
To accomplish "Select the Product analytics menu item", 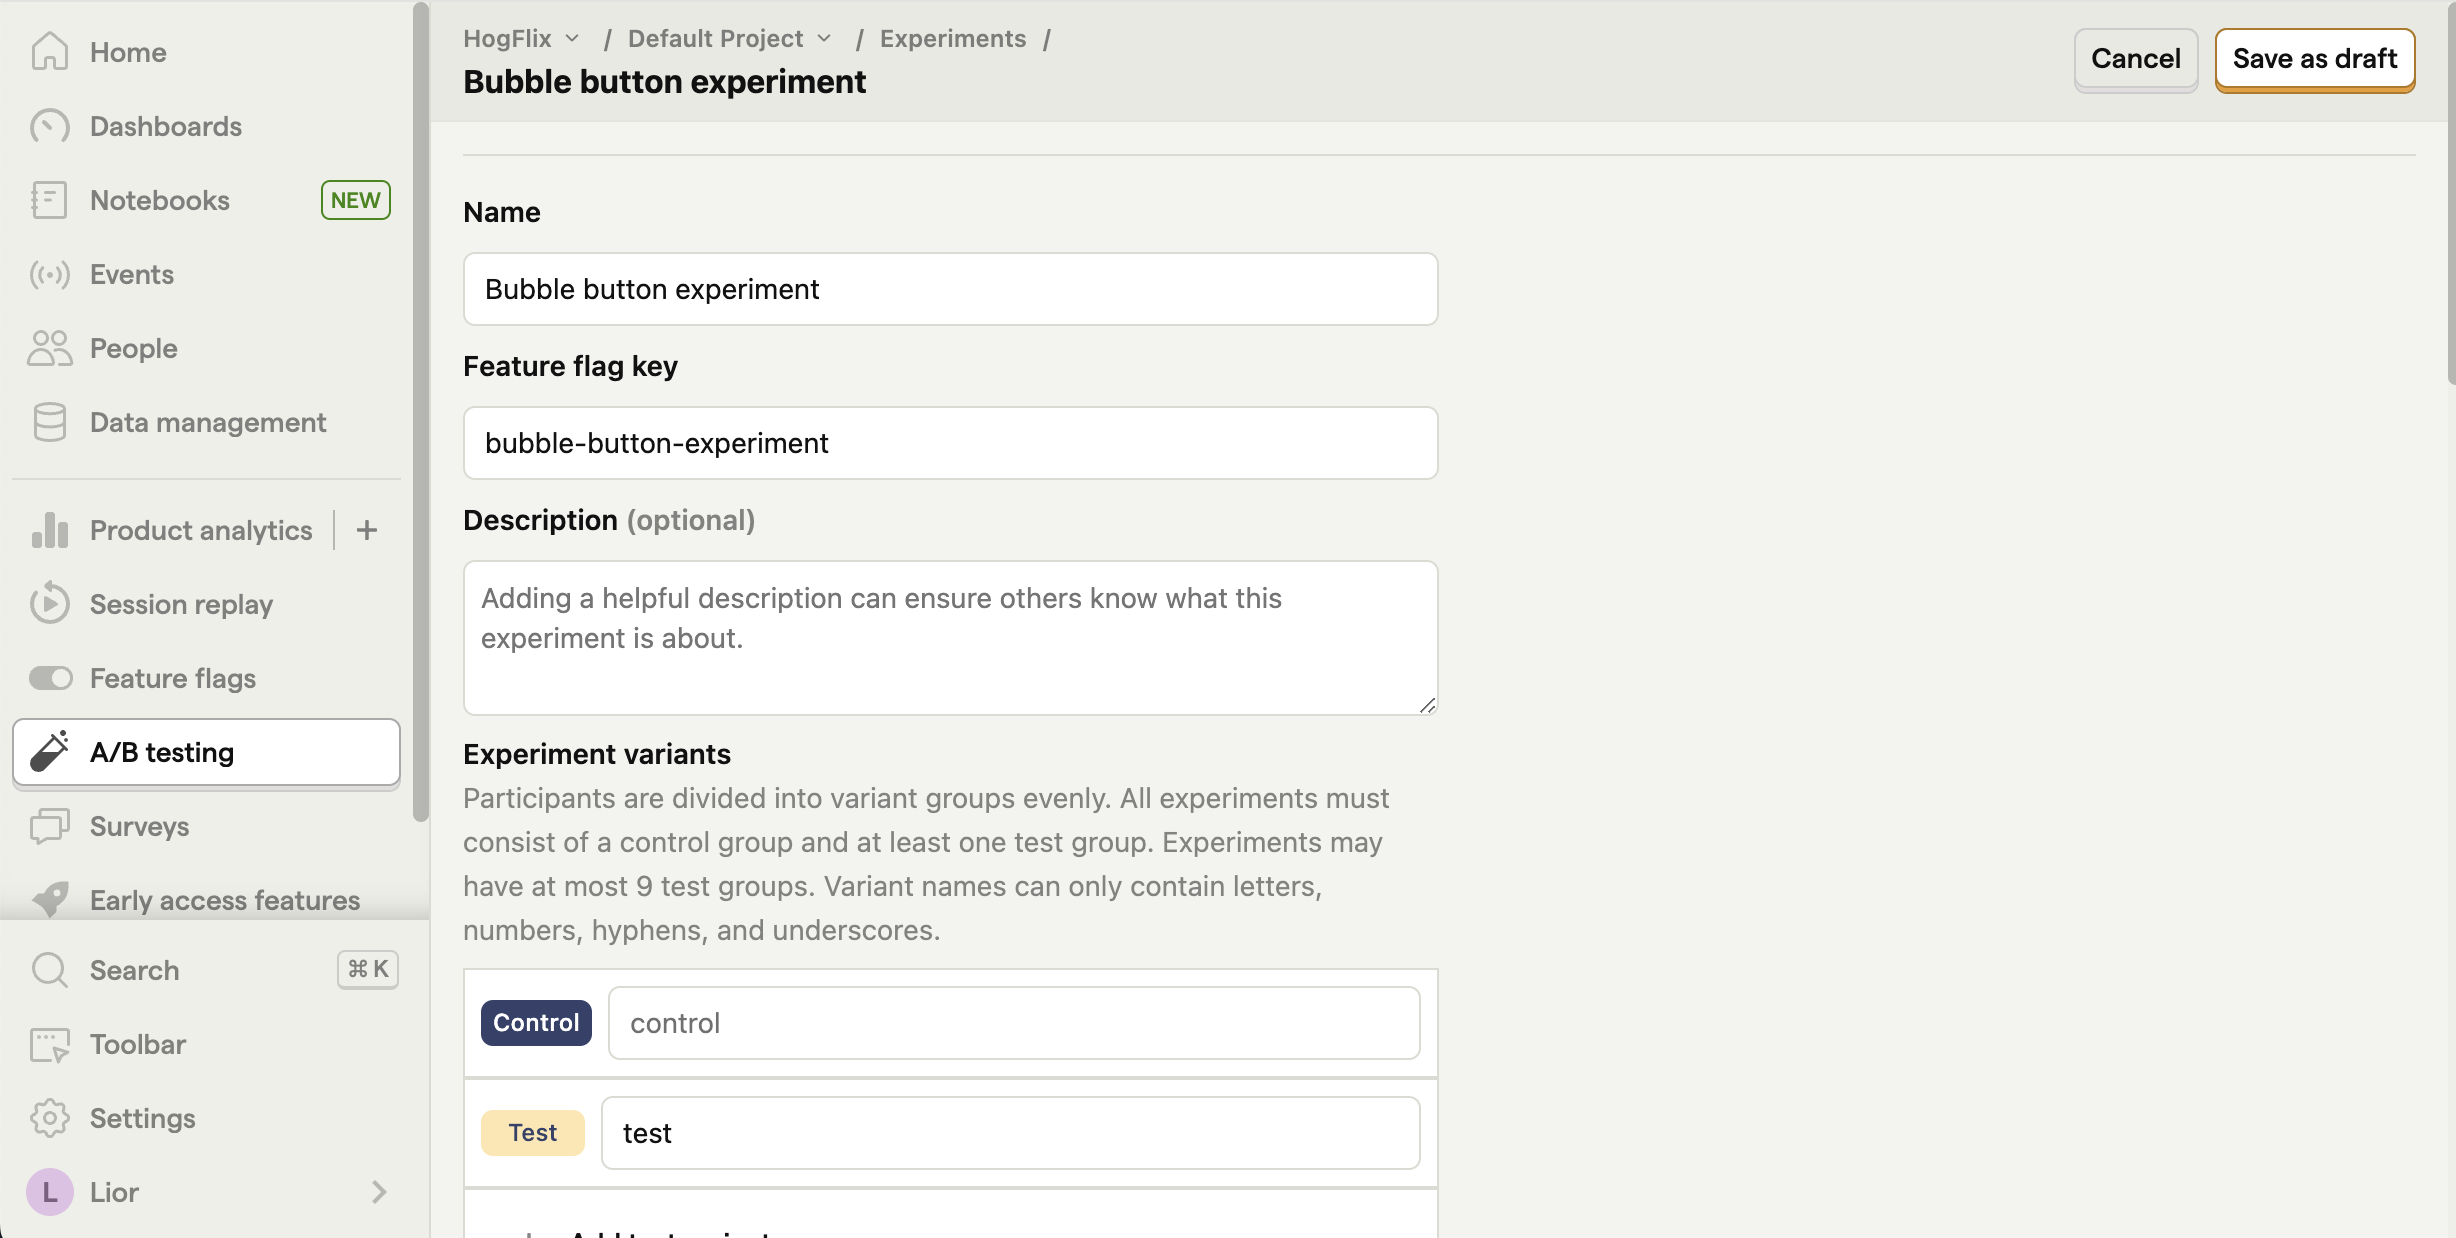I will pyautogui.click(x=200, y=529).
